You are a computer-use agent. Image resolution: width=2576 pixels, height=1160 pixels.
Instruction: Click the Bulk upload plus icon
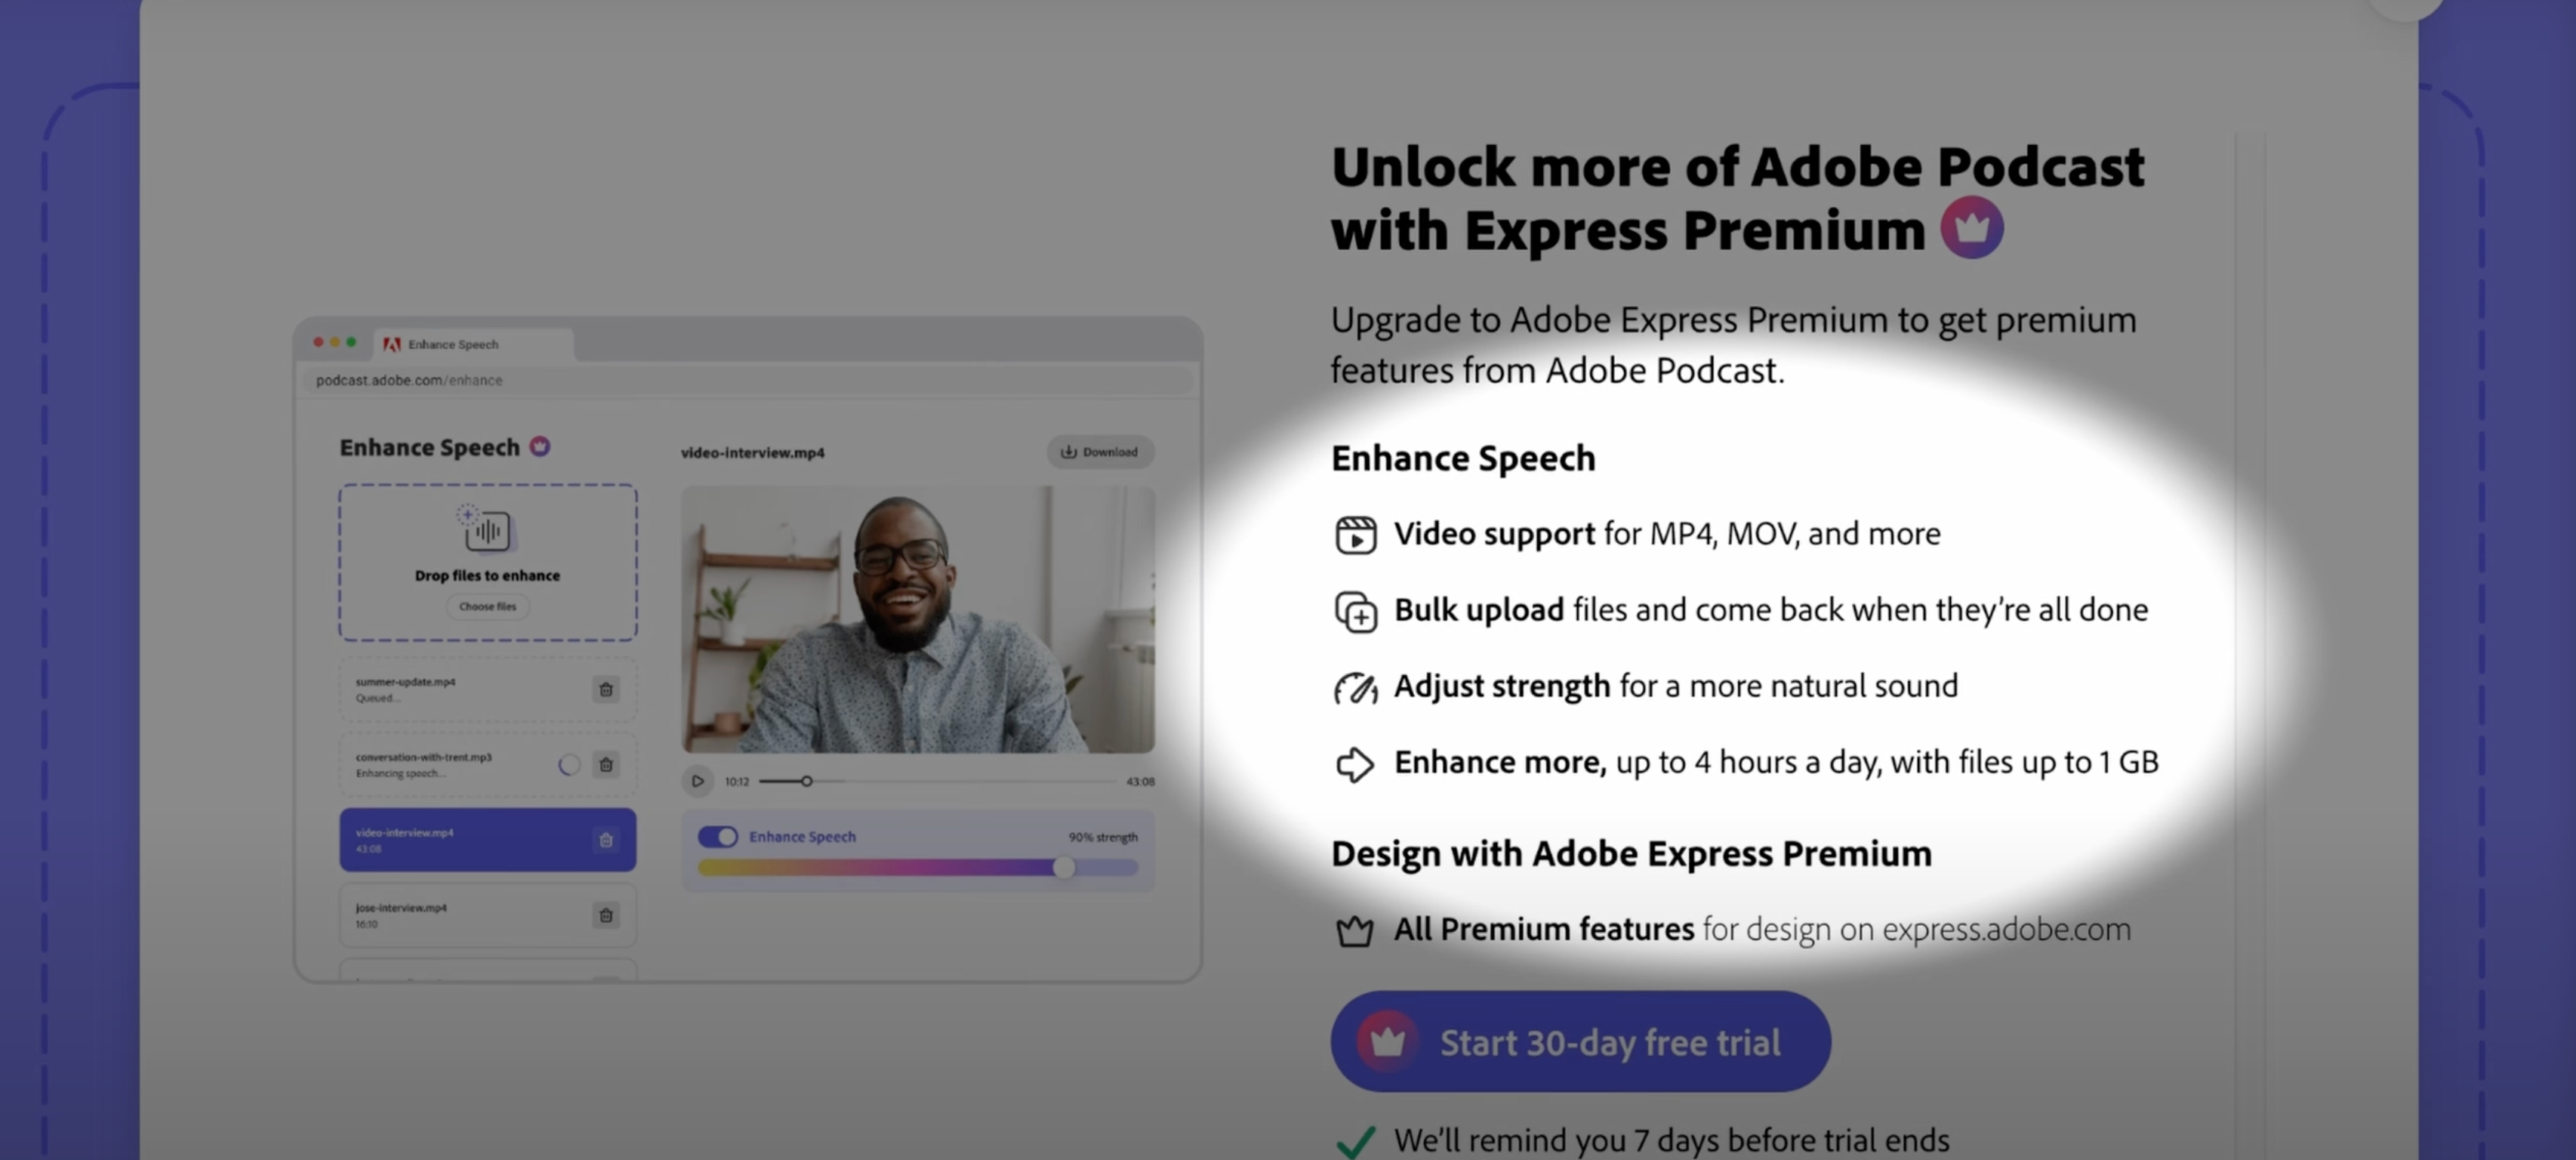pyautogui.click(x=1356, y=611)
